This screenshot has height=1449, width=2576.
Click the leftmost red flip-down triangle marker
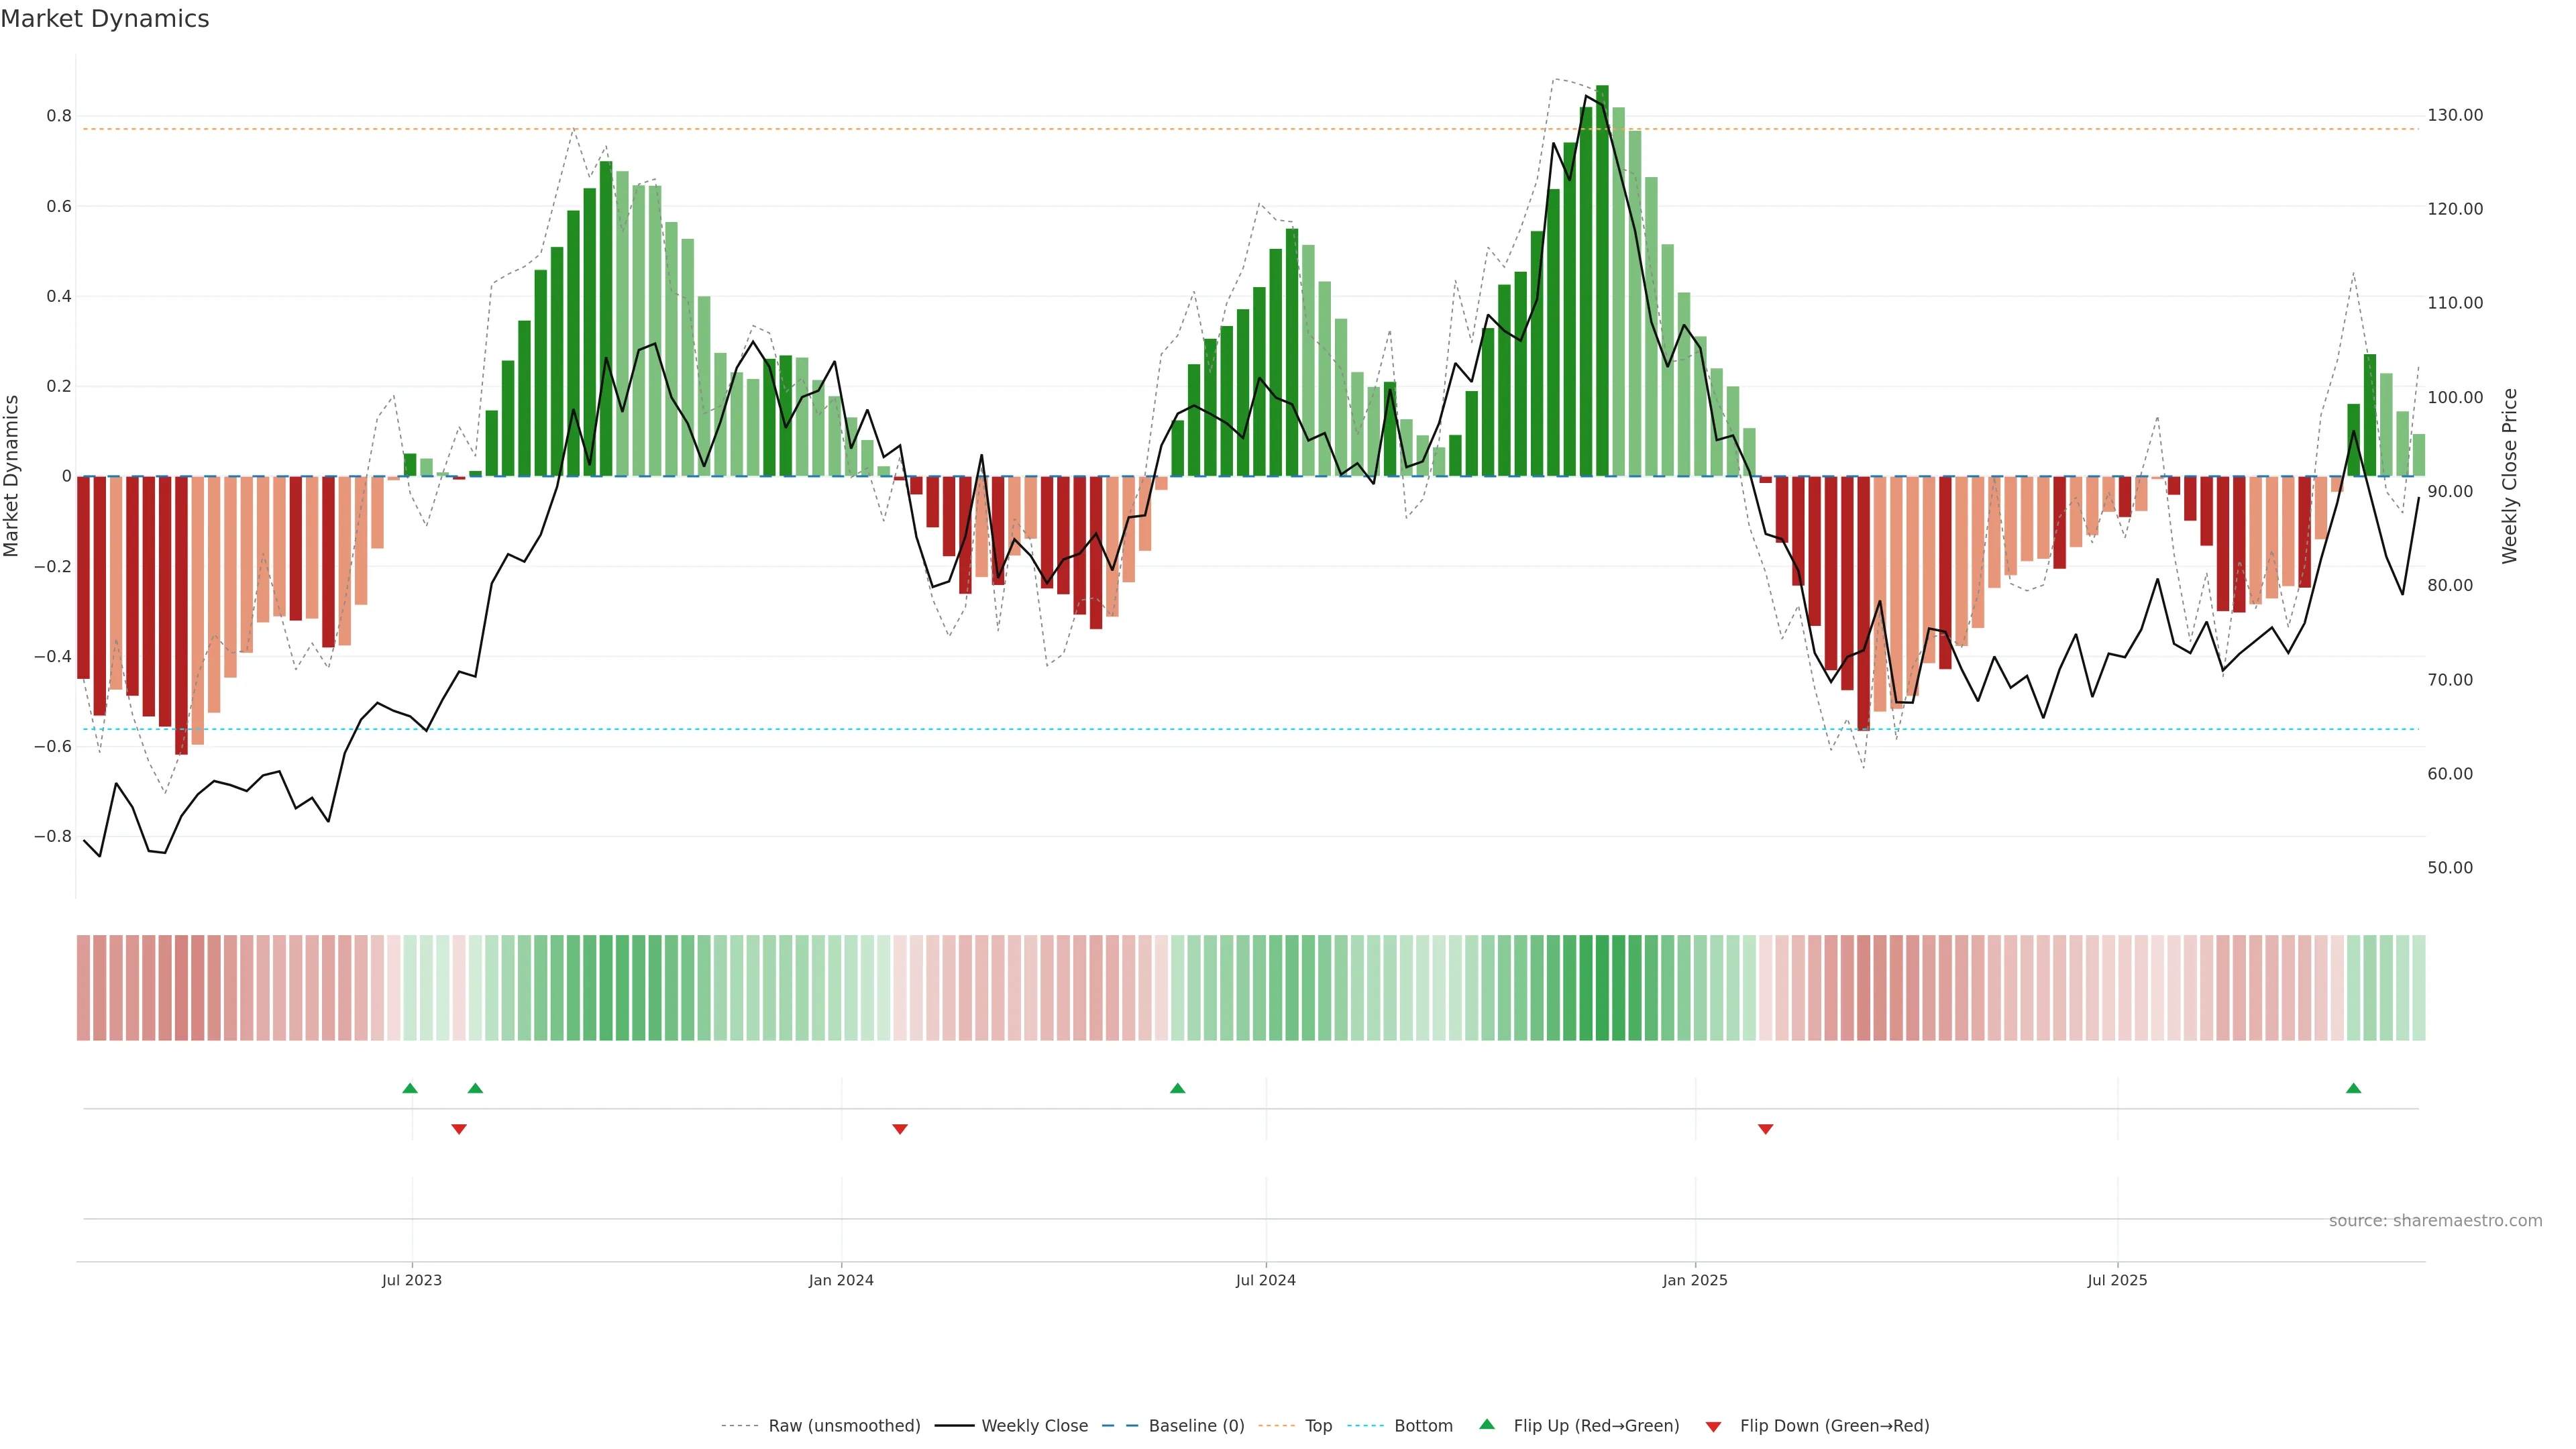pos(459,1129)
